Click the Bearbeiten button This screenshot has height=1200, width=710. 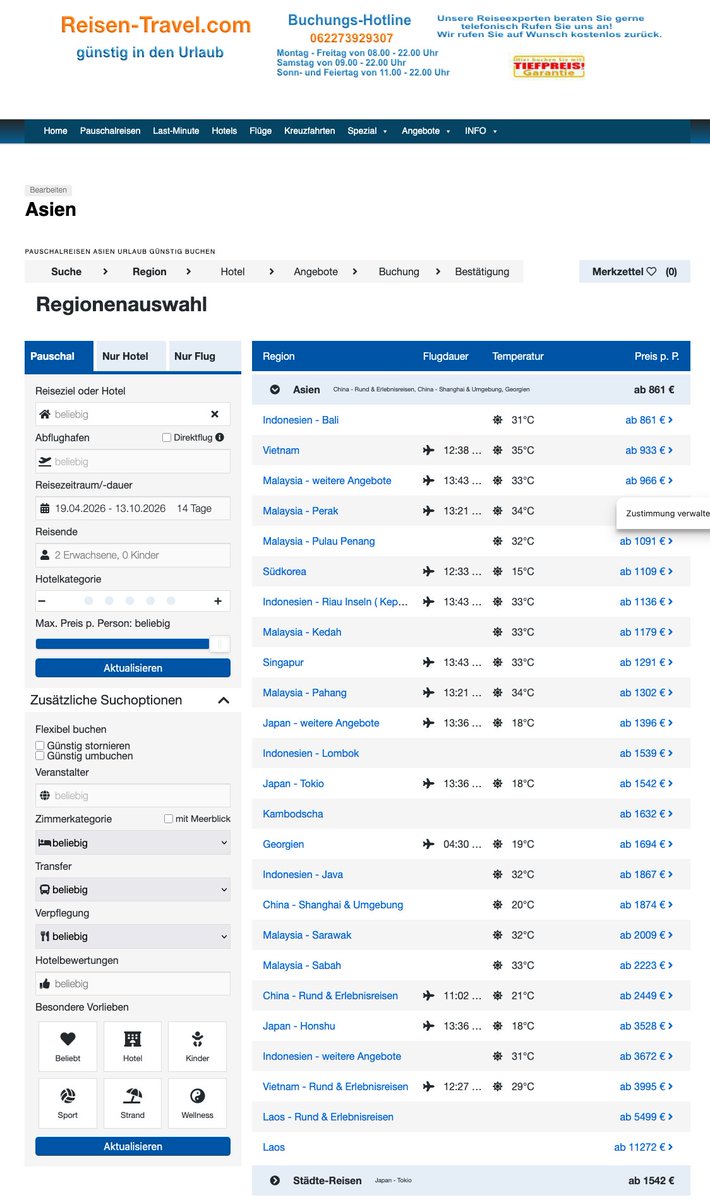coord(48,189)
